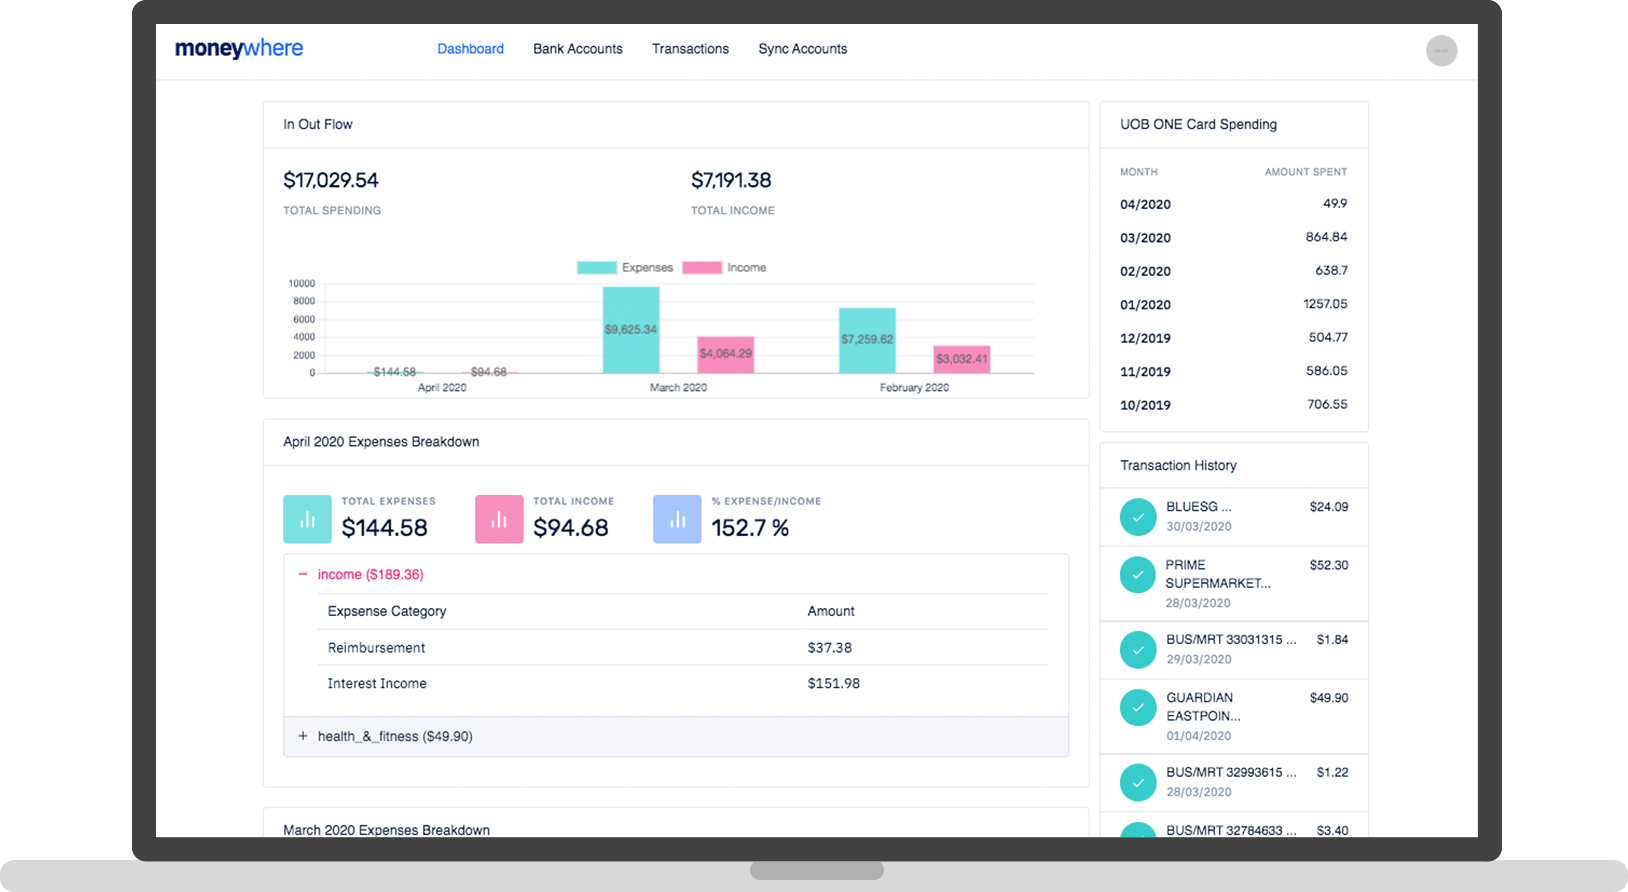
Task: Toggle the Expenses legend swatch
Action: coord(597,268)
